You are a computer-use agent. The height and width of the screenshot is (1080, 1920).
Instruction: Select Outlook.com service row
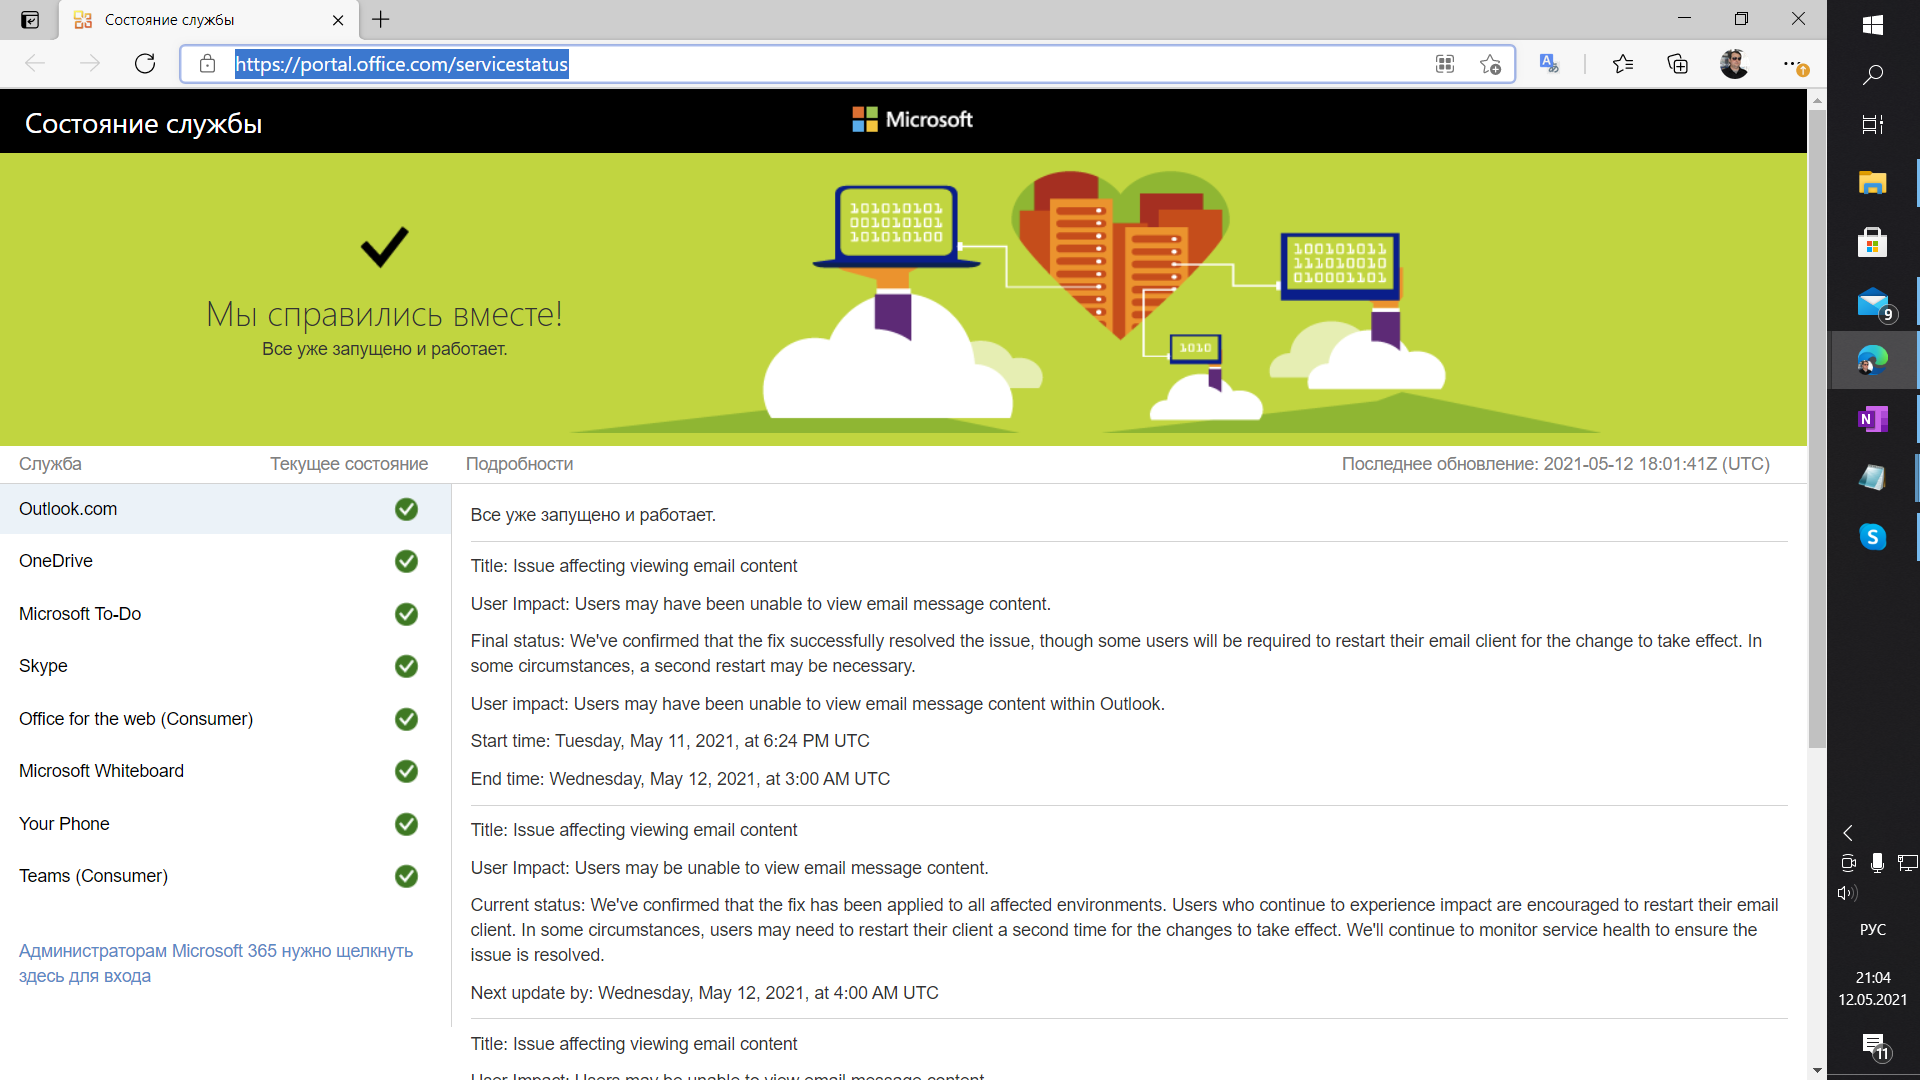(225, 509)
